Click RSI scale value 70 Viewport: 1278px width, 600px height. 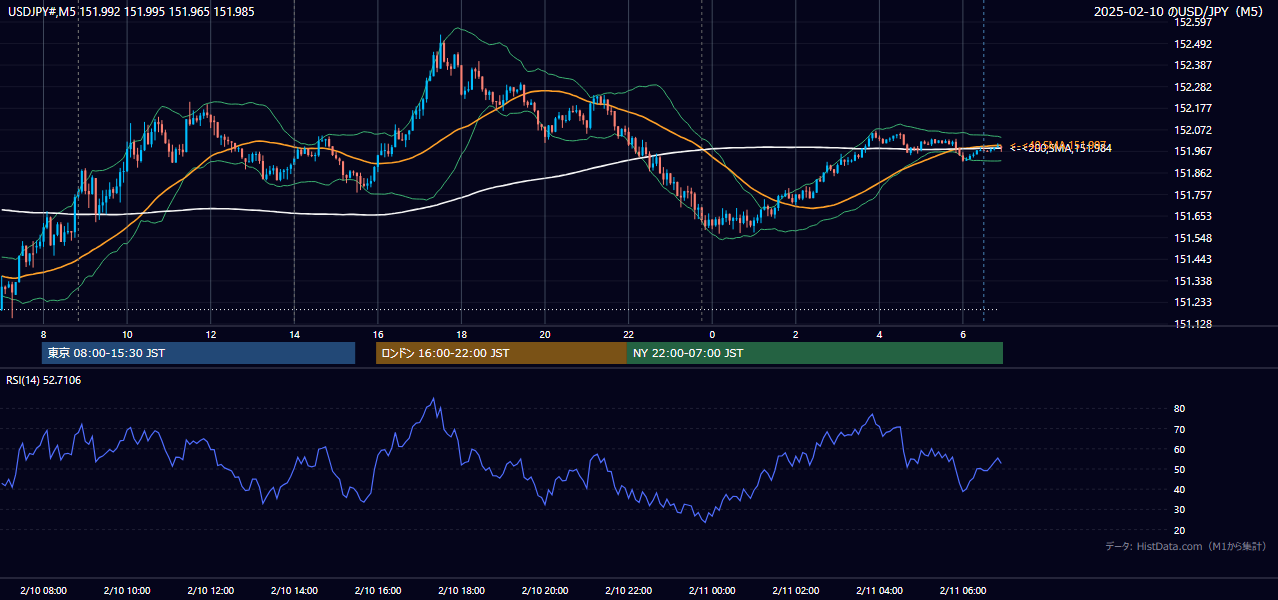(1180, 429)
